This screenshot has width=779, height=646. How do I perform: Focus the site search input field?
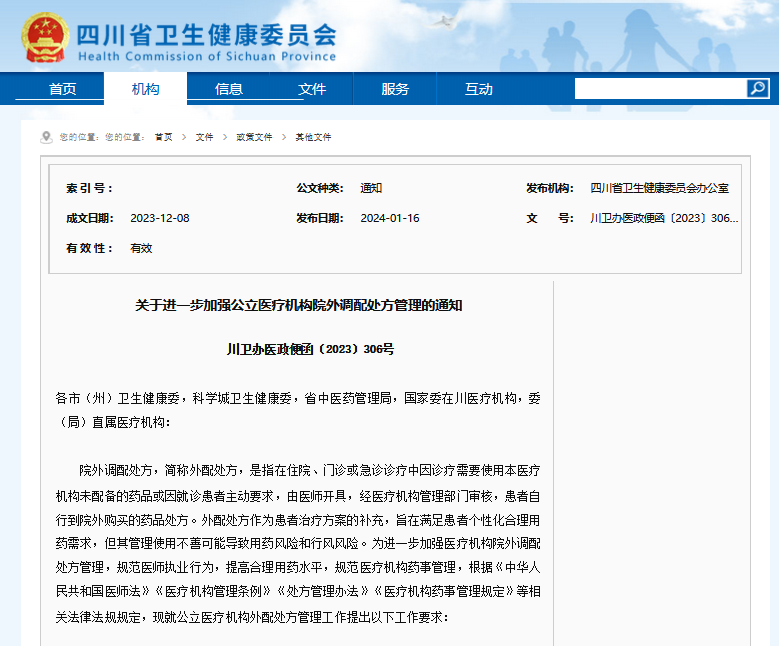[661, 88]
